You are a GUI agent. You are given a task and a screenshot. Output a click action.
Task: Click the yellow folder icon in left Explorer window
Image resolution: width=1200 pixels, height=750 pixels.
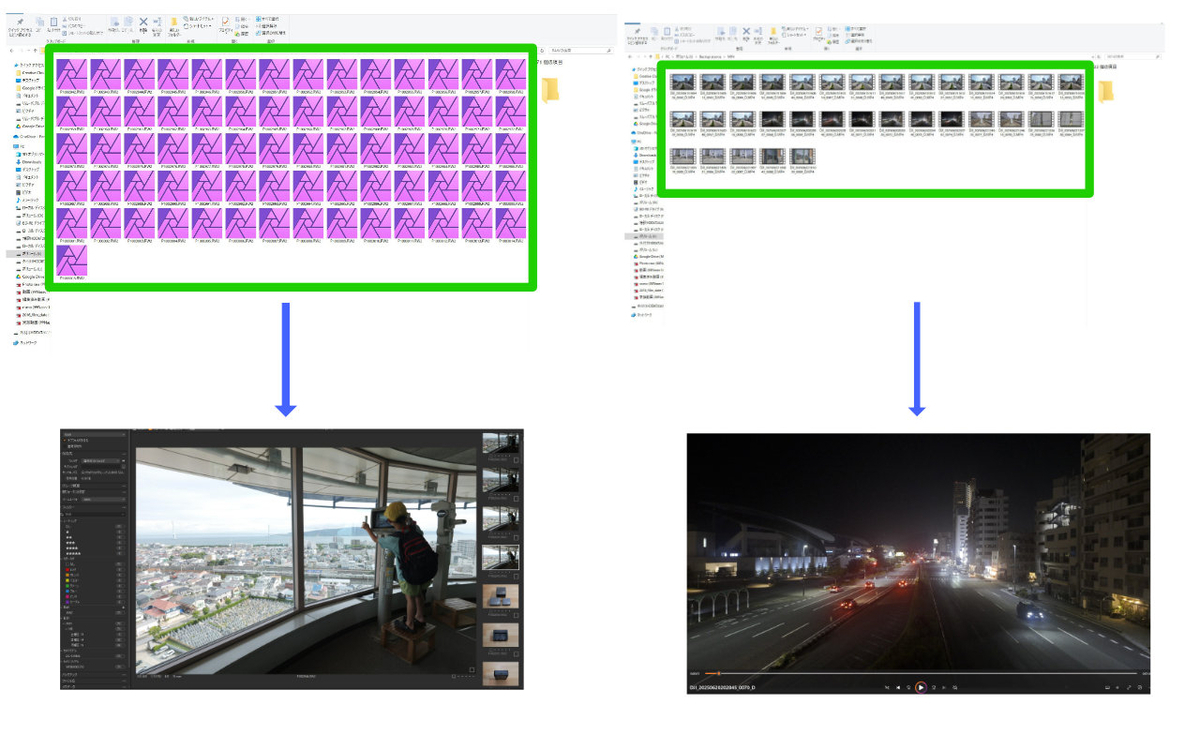551,89
